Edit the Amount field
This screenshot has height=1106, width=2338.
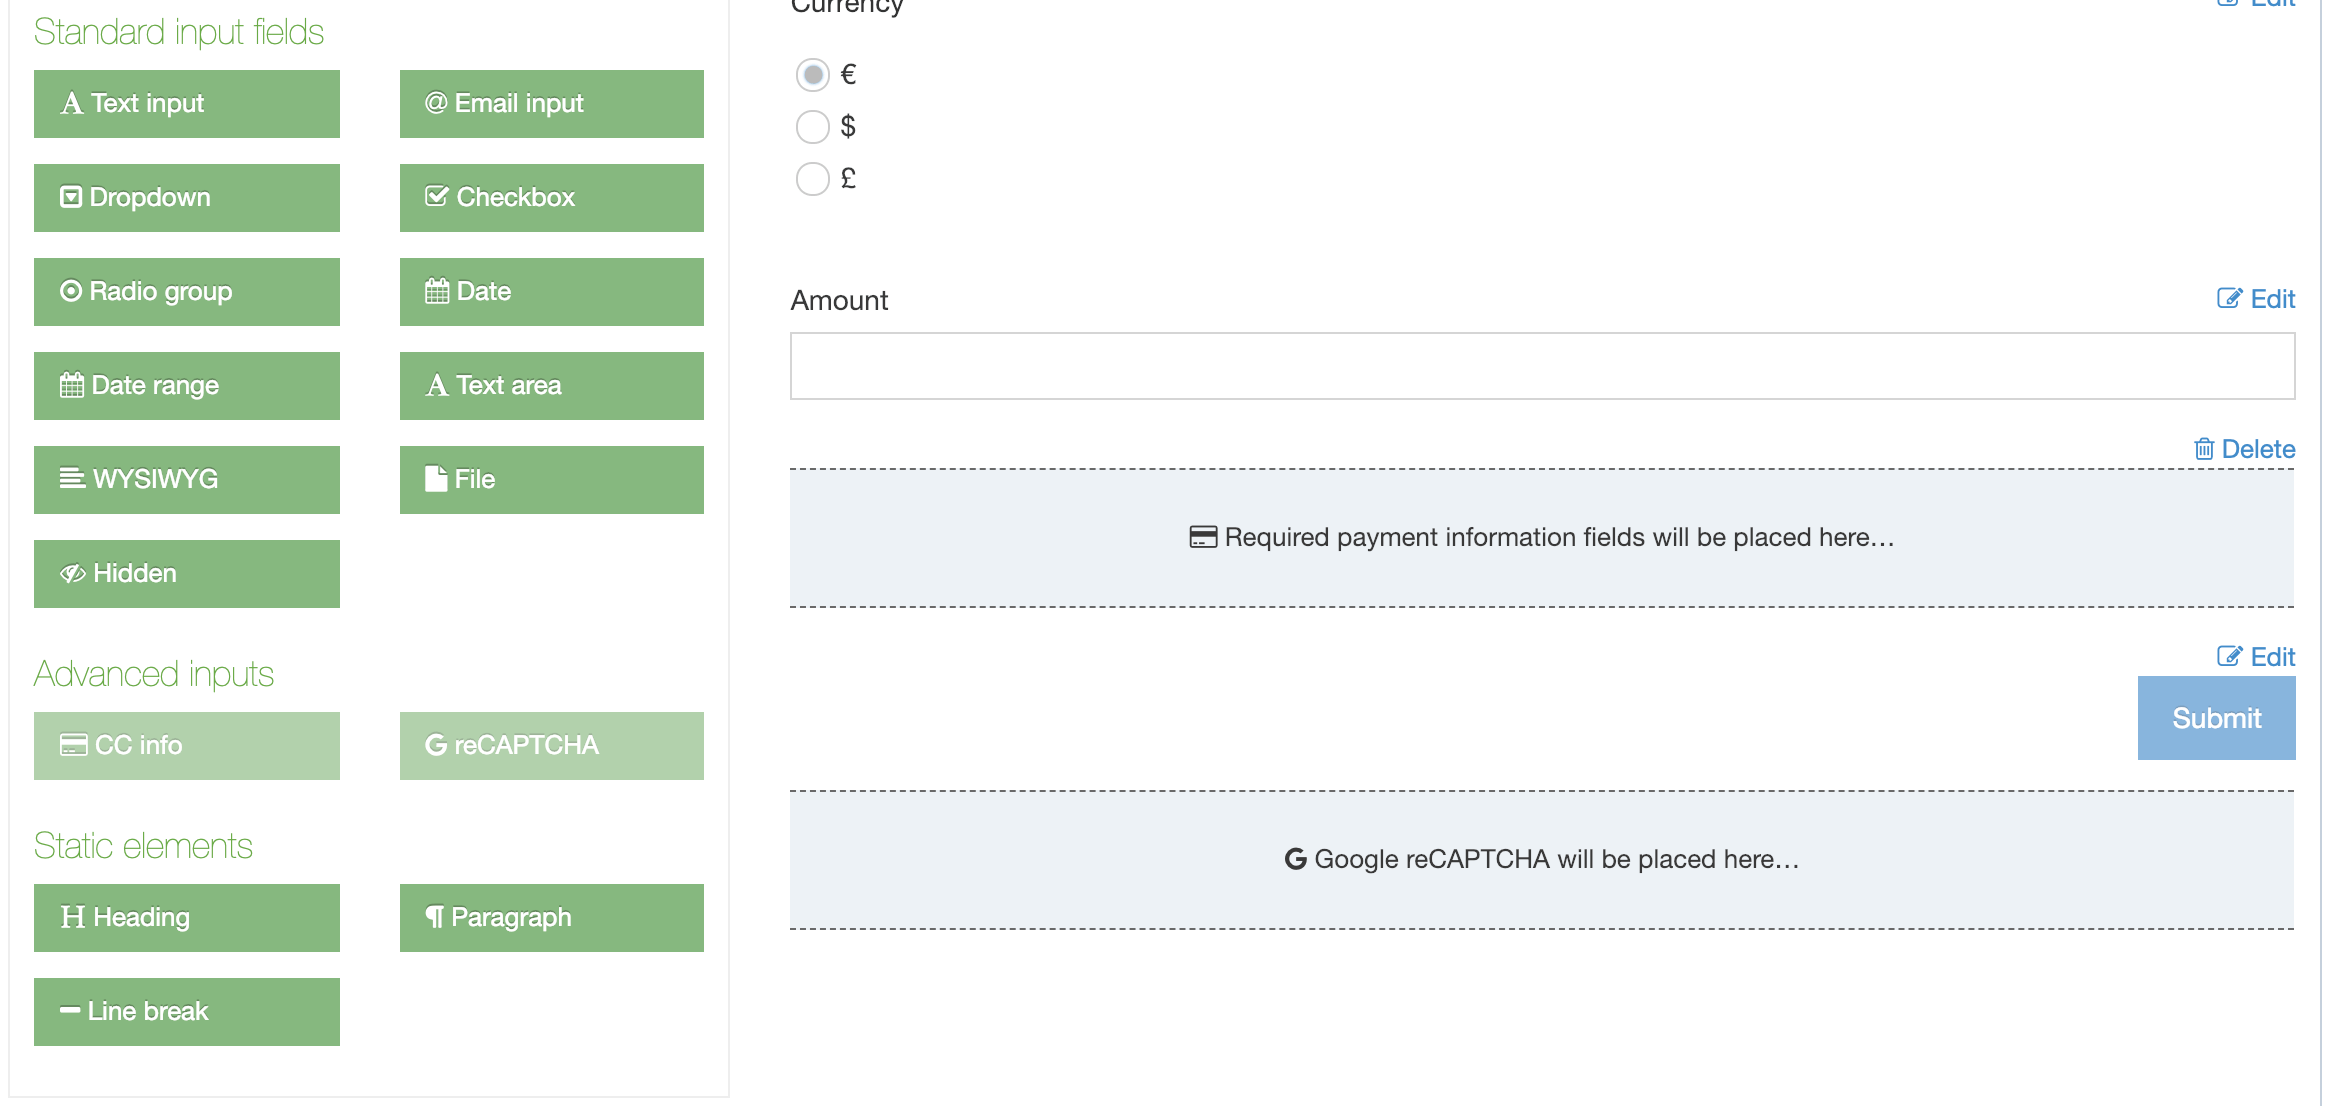2256,299
